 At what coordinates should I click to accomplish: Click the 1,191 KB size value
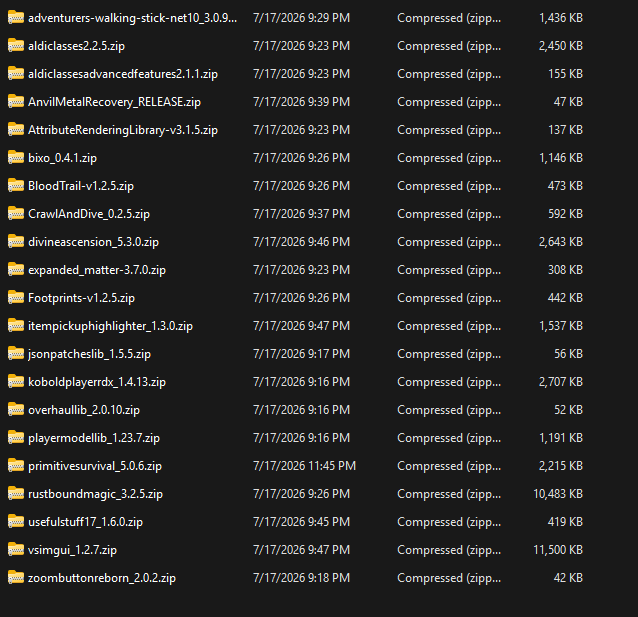pos(561,438)
